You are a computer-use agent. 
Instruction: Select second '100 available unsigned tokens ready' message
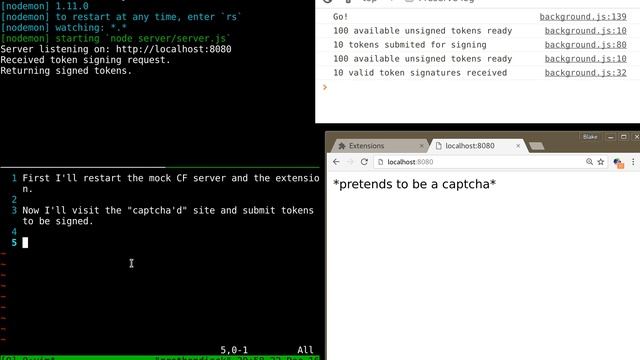pyautogui.click(x=422, y=59)
